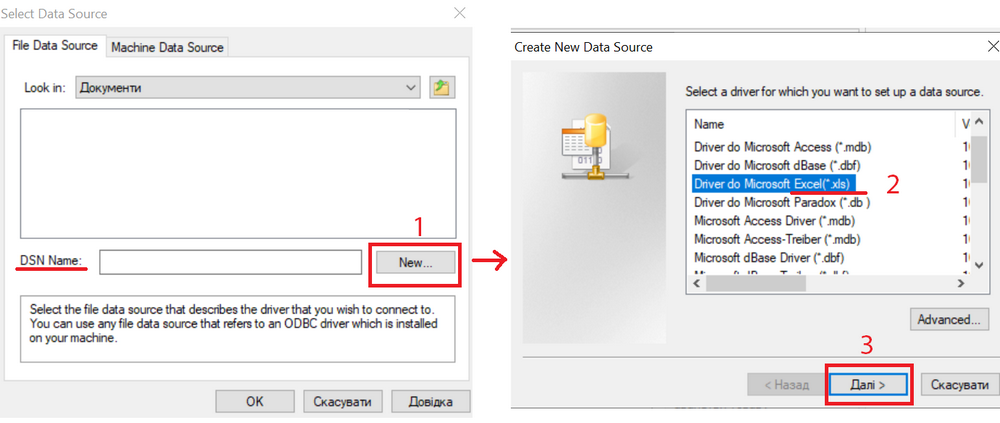Click OK in Select Data Source
The image size is (1000, 423).
(254, 401)
